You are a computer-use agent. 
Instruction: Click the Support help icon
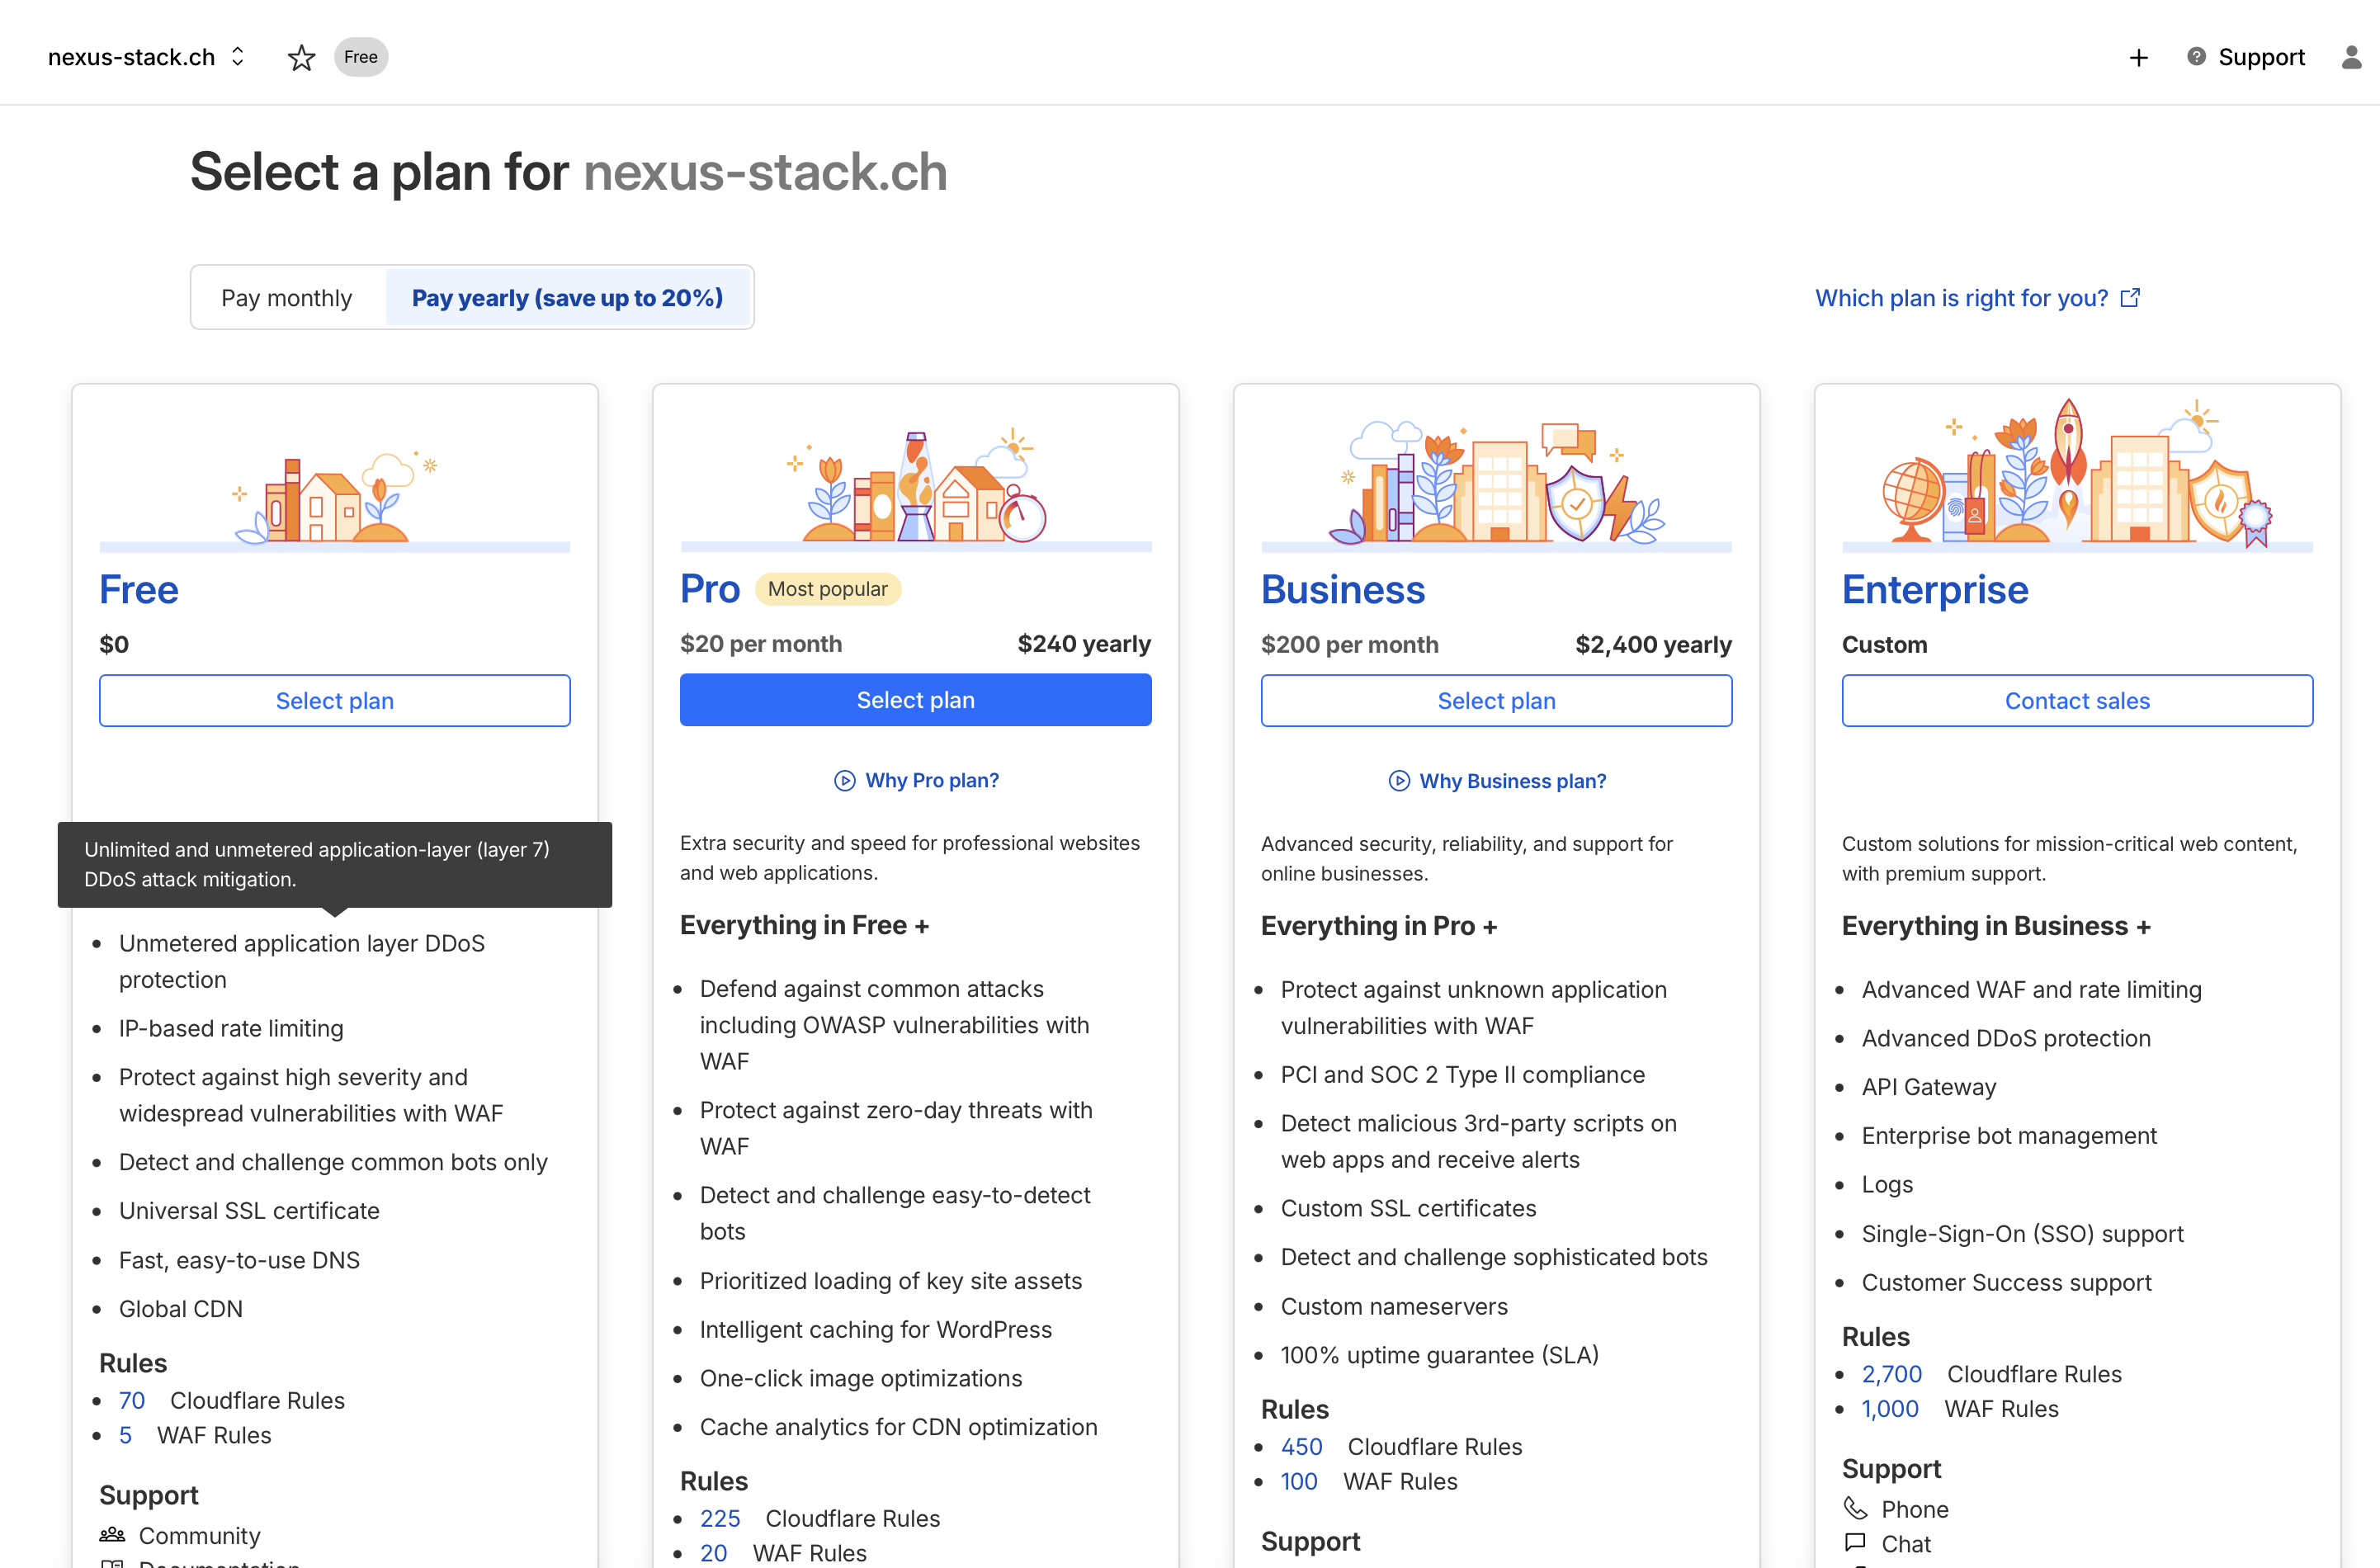[2196, 57]
